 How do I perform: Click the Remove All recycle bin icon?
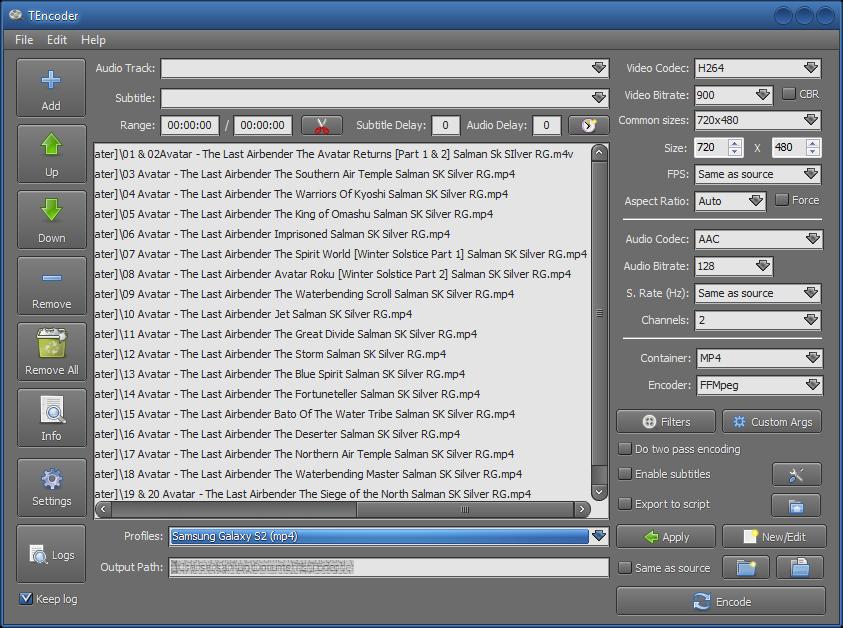(x=51, y=345)
